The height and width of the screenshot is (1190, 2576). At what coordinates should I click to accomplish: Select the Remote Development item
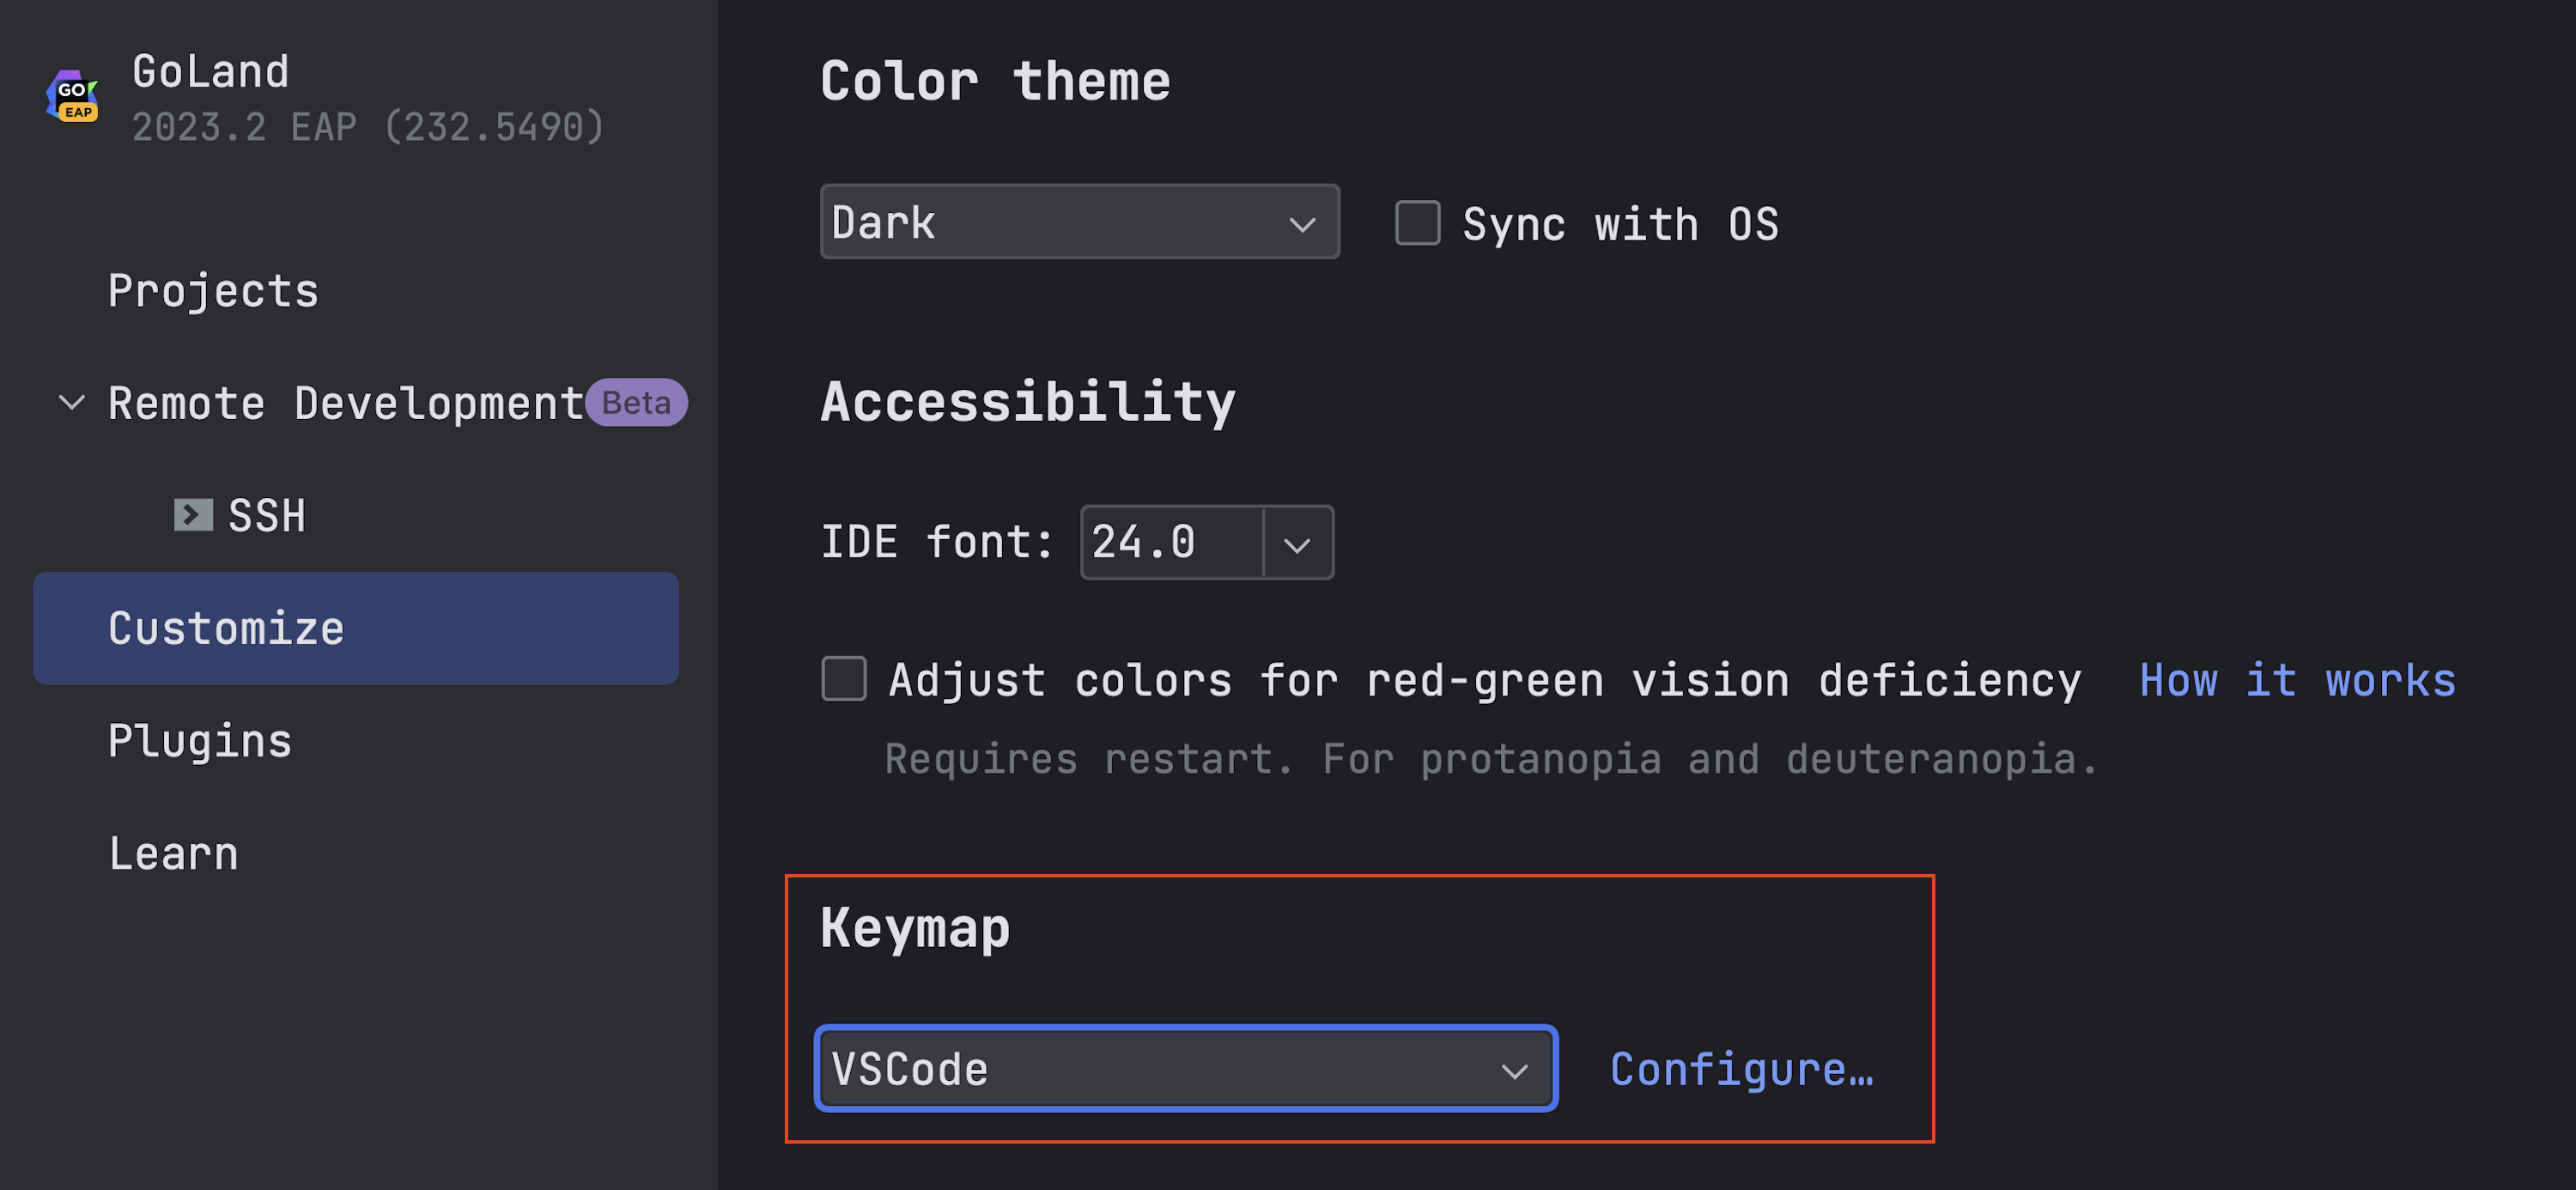click(x=345, y=403)
